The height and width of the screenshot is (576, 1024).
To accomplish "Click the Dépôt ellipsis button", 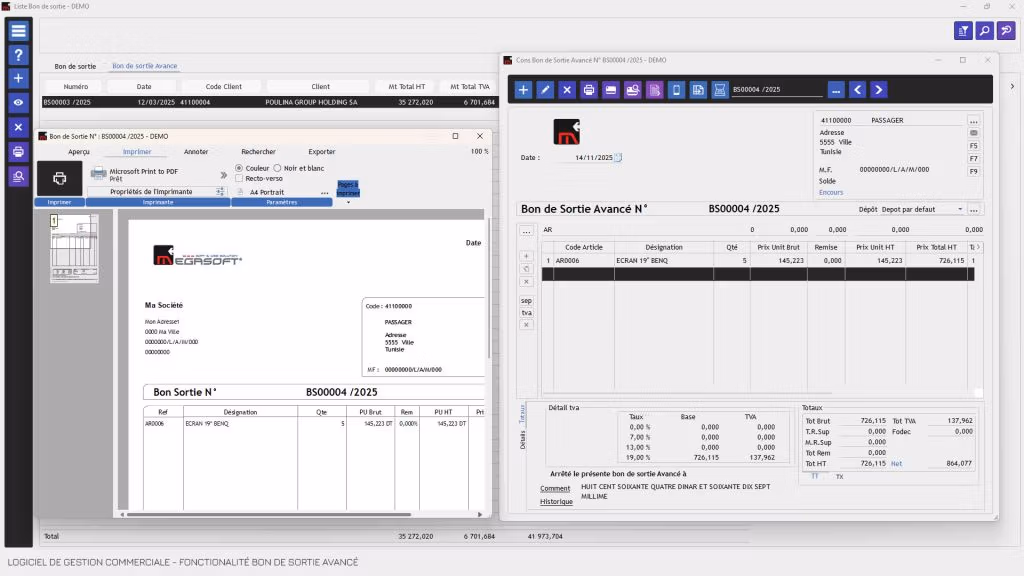I will coord(974,210).
